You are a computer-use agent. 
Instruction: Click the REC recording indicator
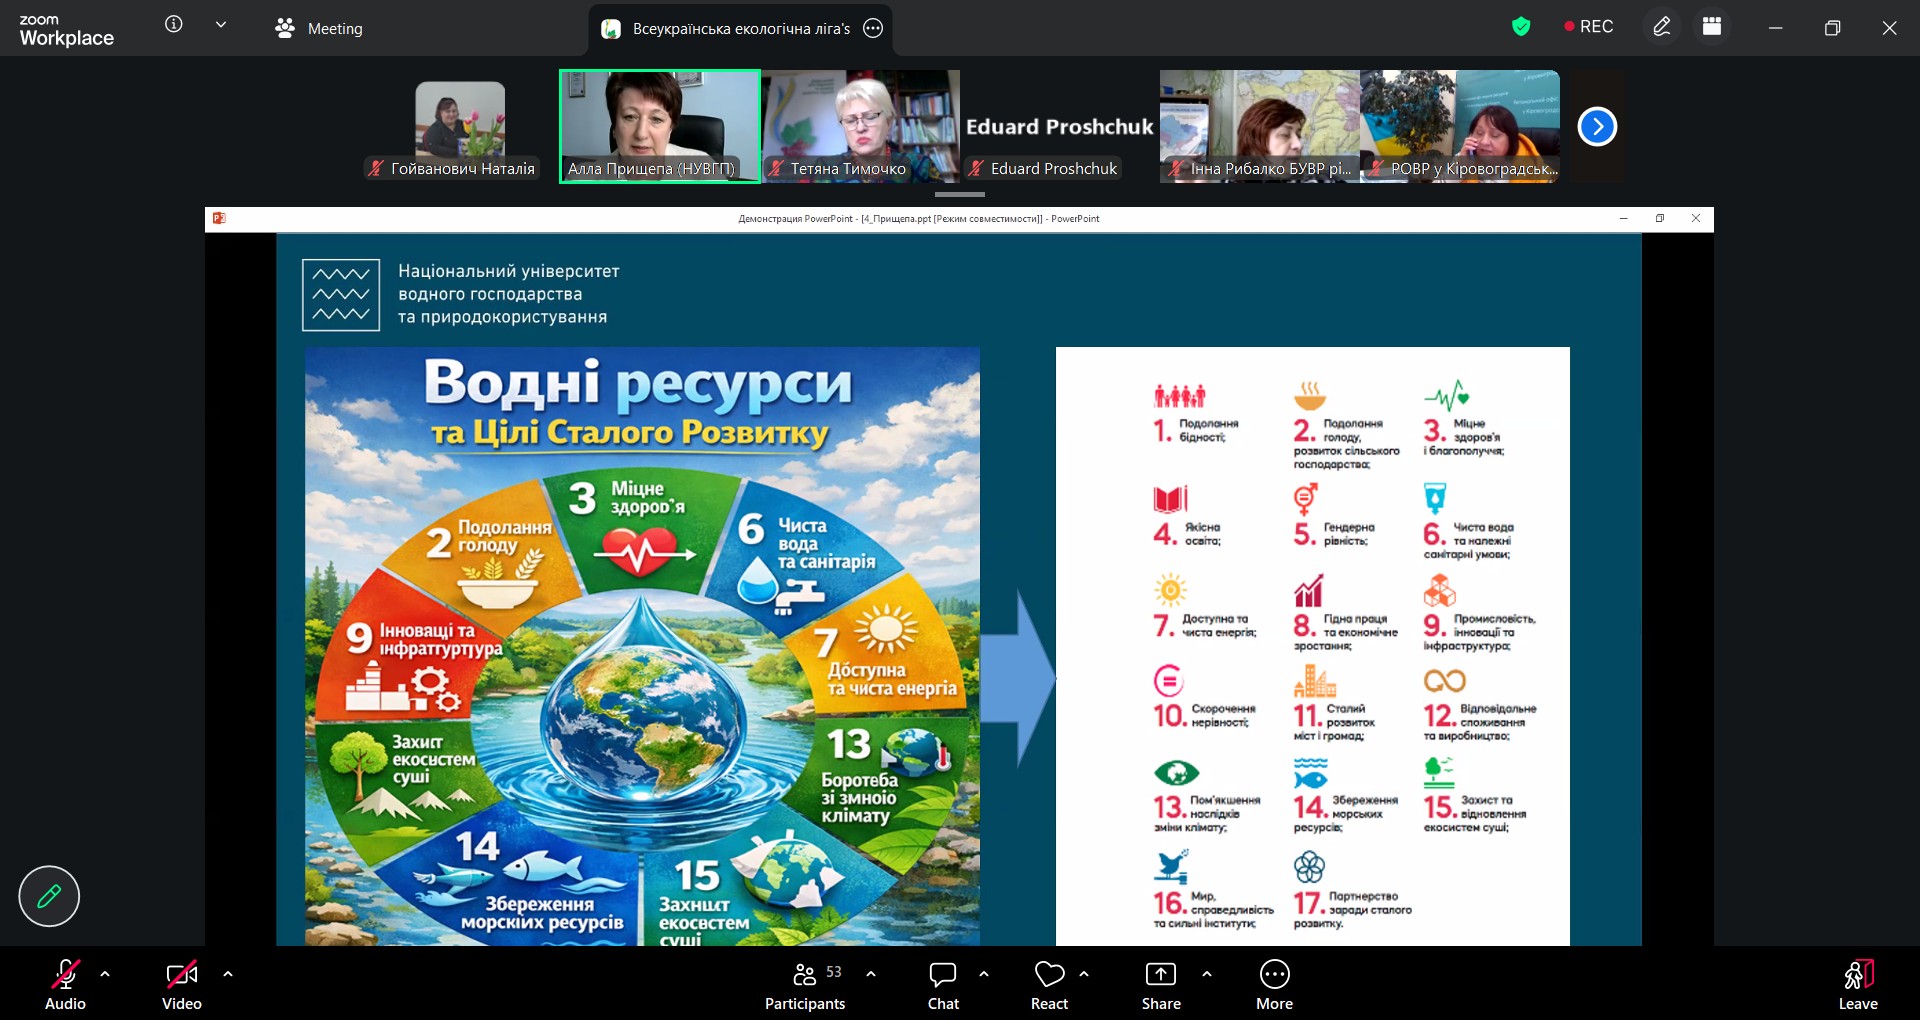[1589, 27]
